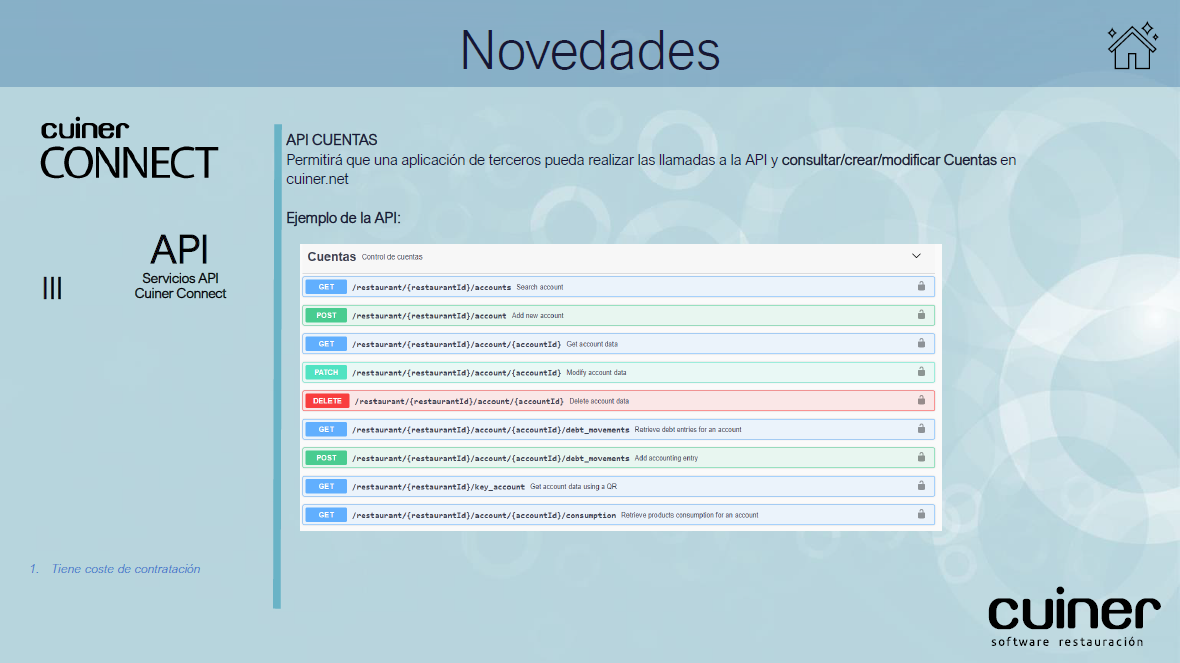Collapse the Cuentas section with its chevron
The width and height of the screenshot is (1180, 663).
pyautogui.click(x=916, y=256)
